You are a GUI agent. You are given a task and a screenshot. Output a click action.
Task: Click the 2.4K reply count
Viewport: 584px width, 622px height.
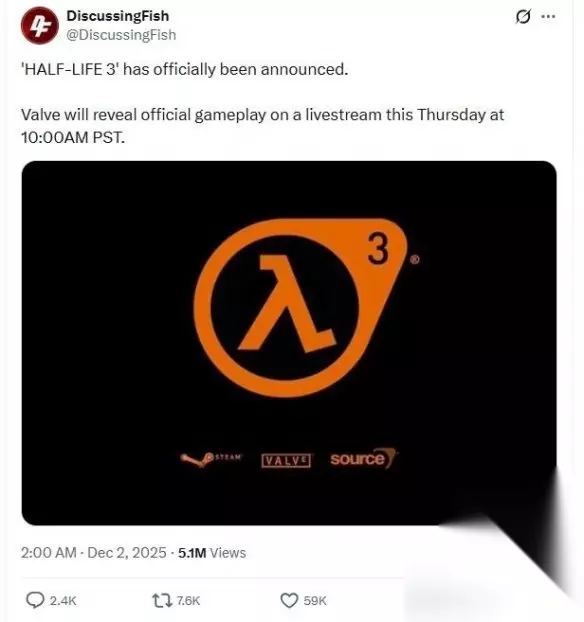point(63,601)
